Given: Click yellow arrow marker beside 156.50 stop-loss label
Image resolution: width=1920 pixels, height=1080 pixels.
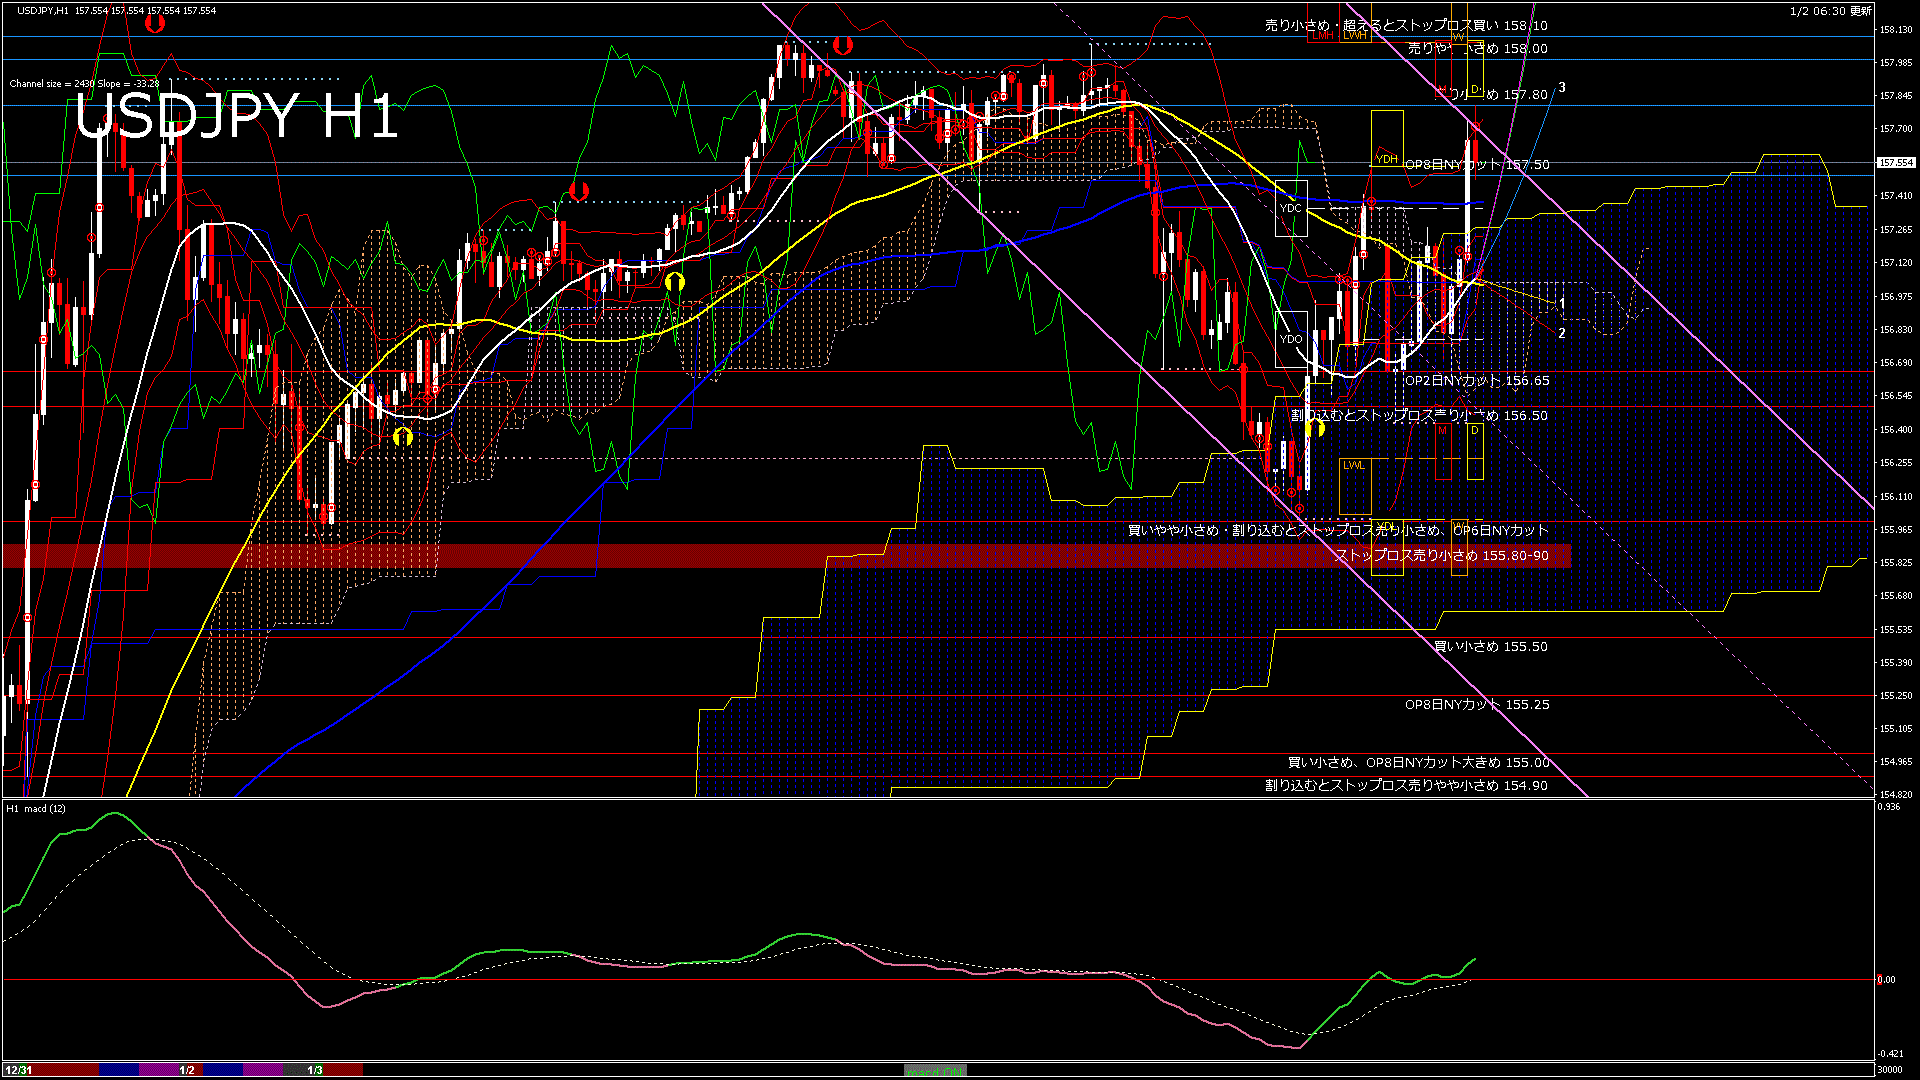Looking at the screenshot, I should (x=1315, y=429).
